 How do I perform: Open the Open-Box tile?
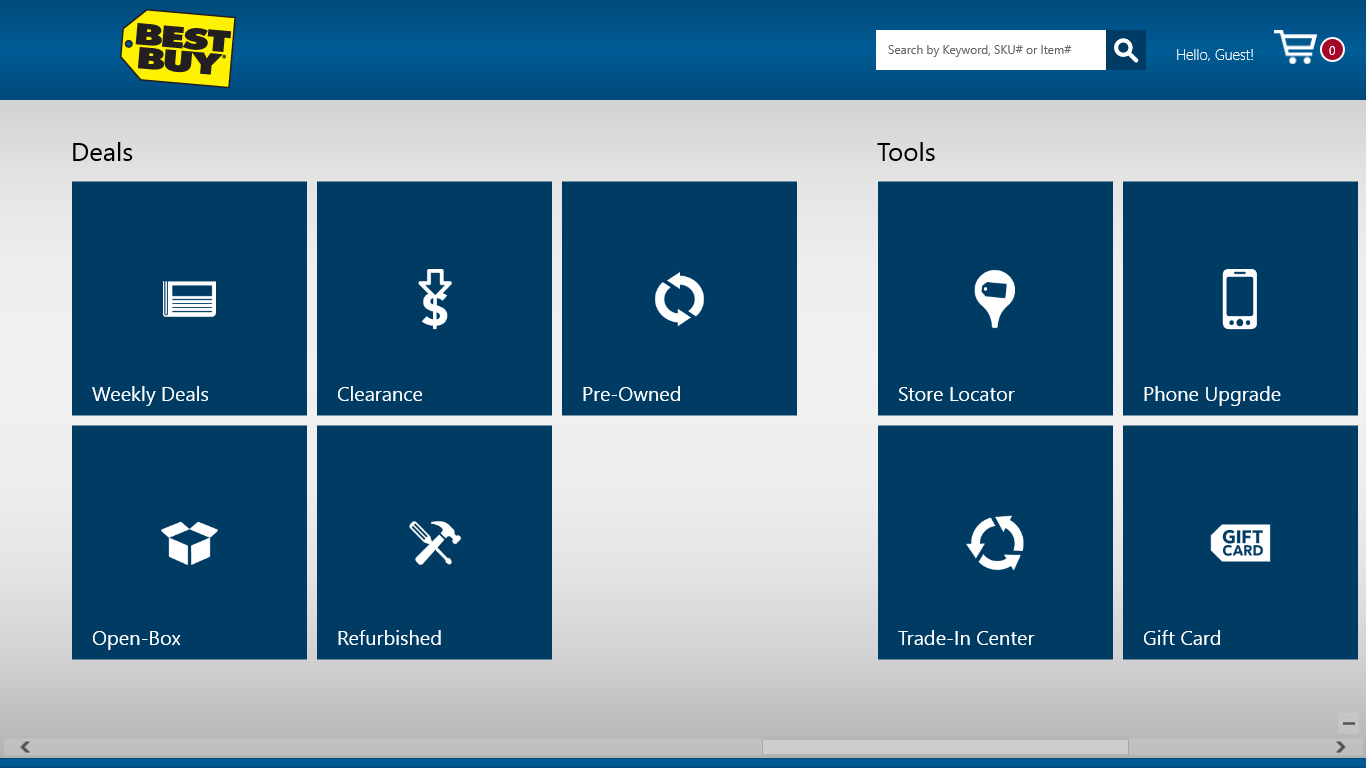(189, 542)
